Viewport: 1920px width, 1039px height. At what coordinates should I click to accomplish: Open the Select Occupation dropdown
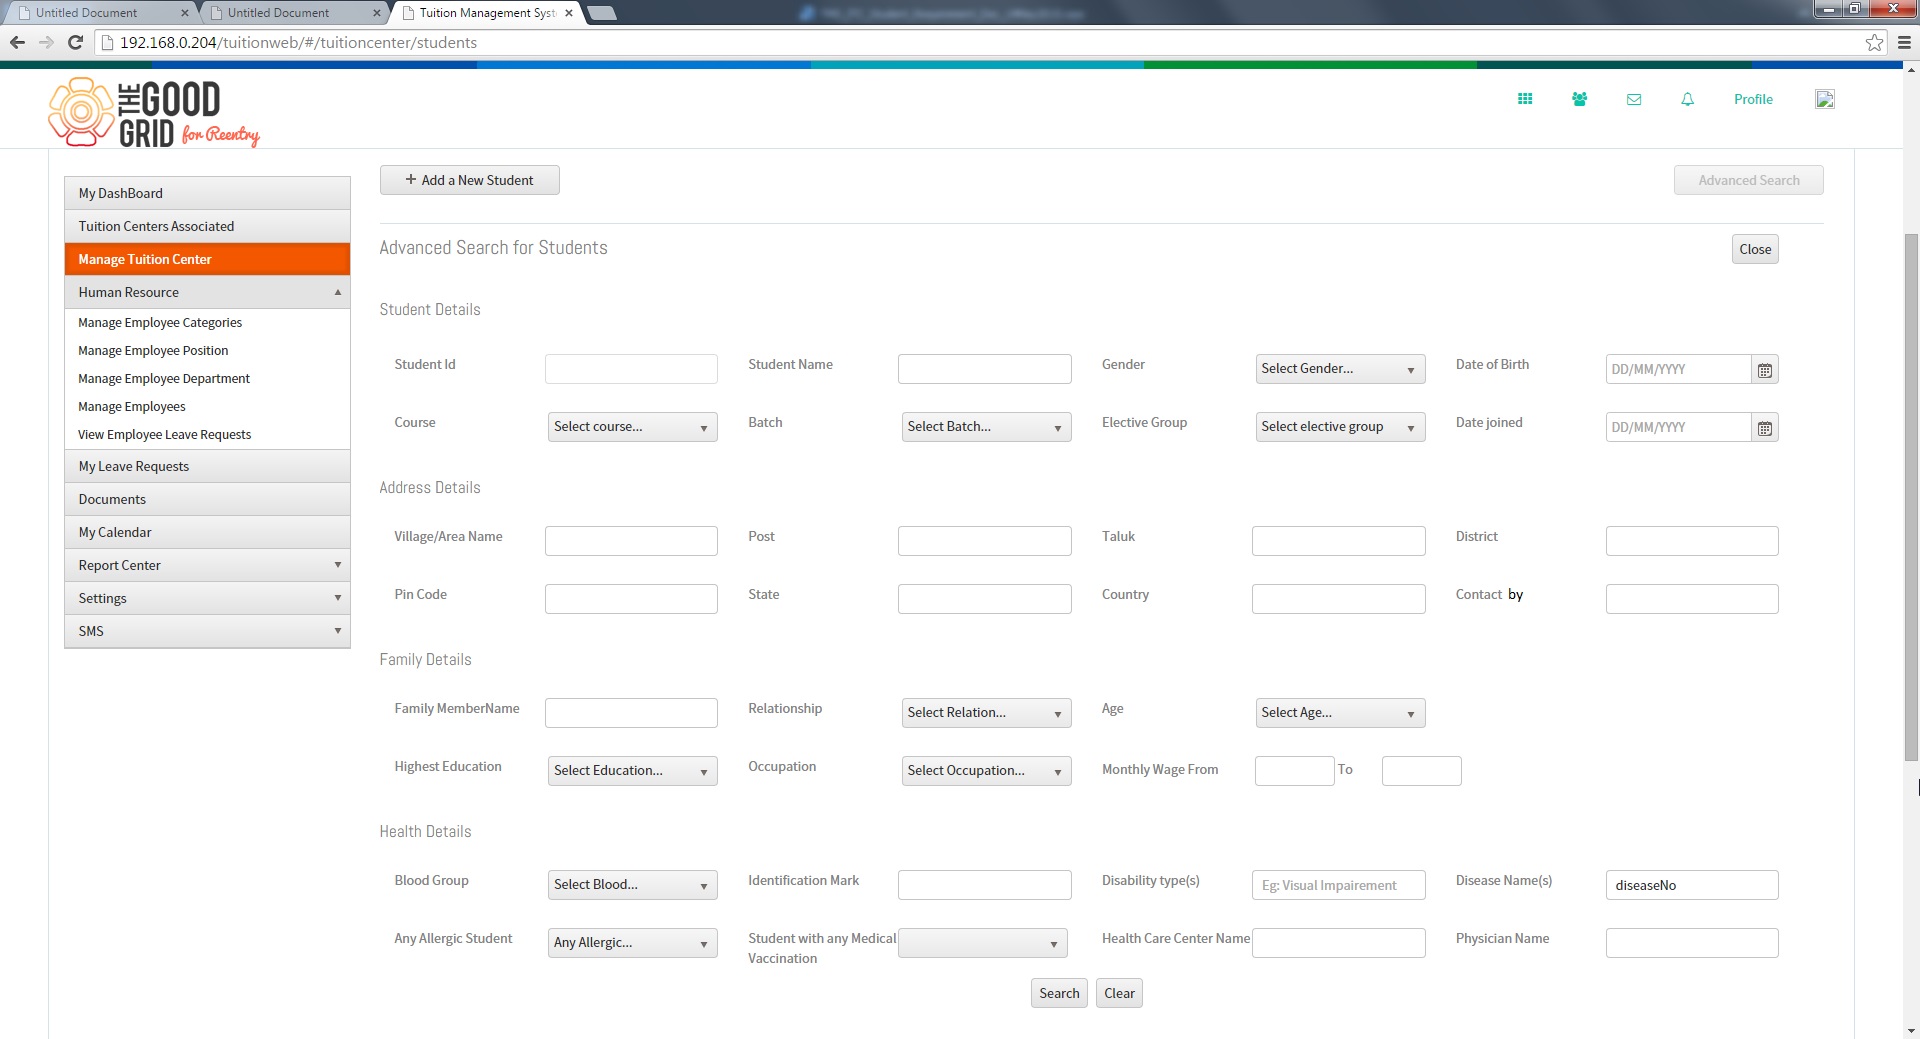(x=986, y=771)
